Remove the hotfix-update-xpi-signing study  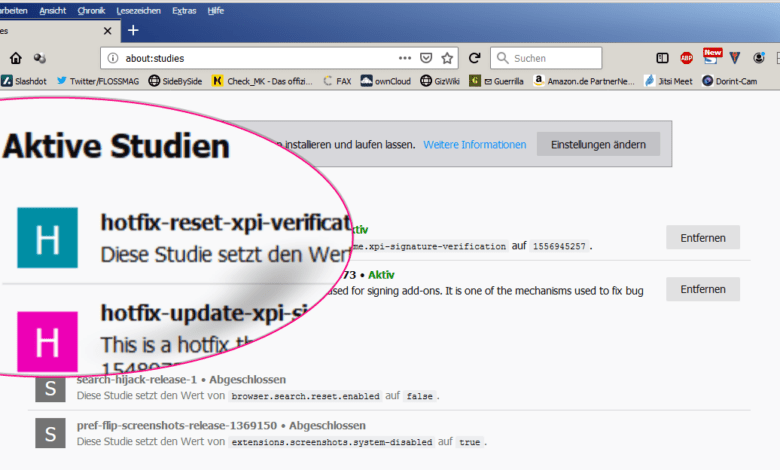click(702, 290)
